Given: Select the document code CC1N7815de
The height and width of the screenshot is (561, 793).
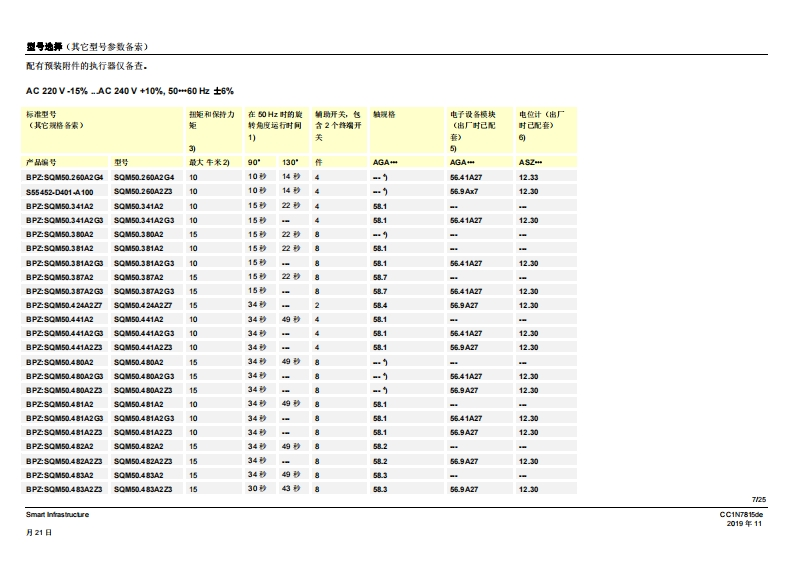Looking at the screenshot, I should pyautogui.click(x=741, y=515).
